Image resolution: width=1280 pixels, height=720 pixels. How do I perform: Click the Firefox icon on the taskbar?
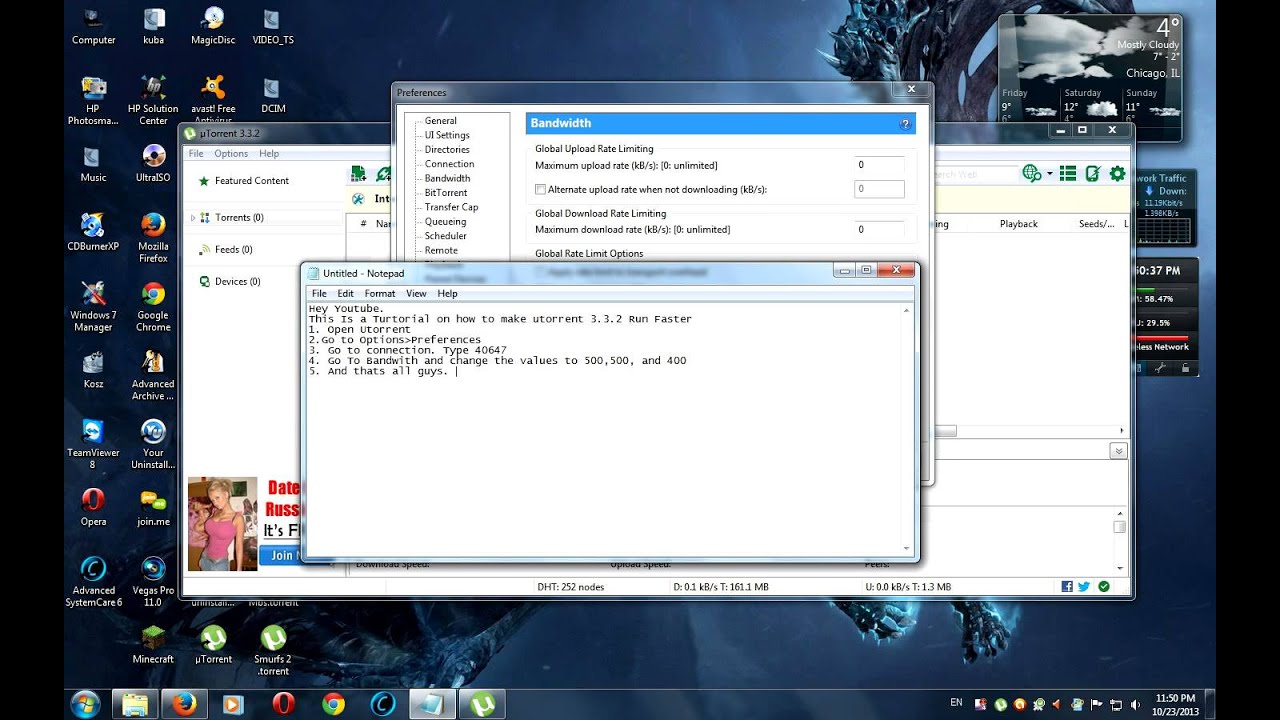click(183, 704)
